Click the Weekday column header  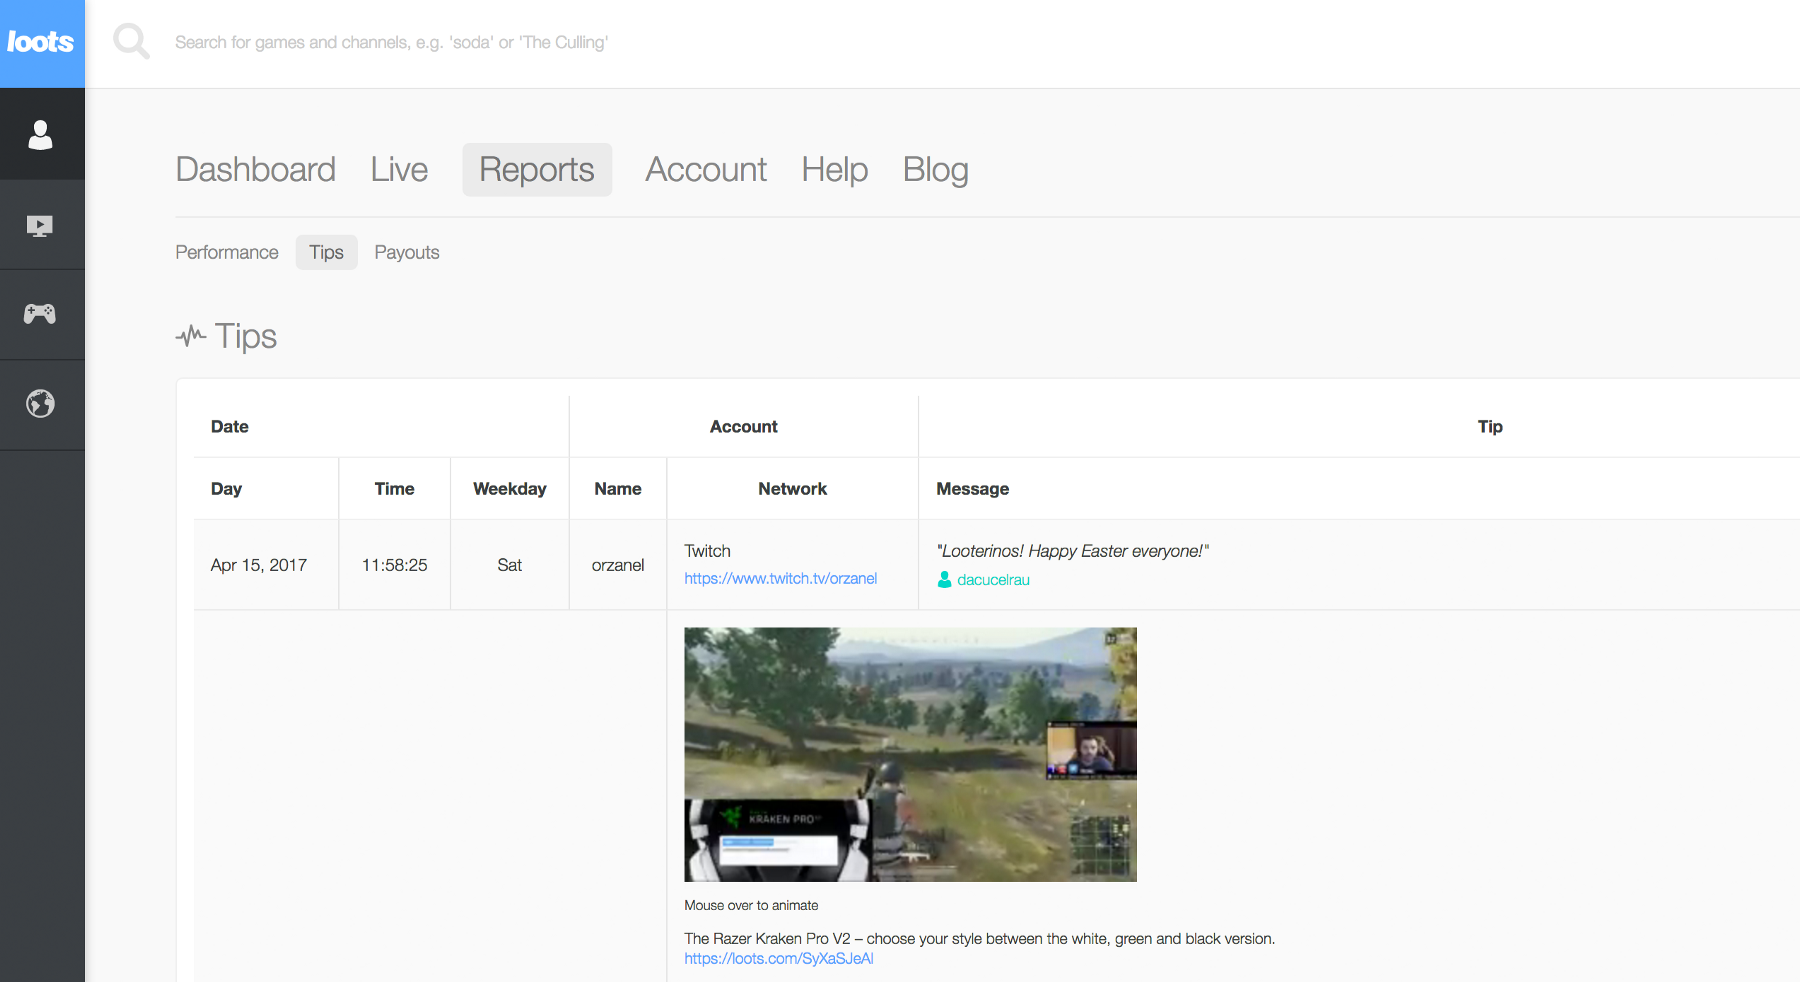[510, 489]
